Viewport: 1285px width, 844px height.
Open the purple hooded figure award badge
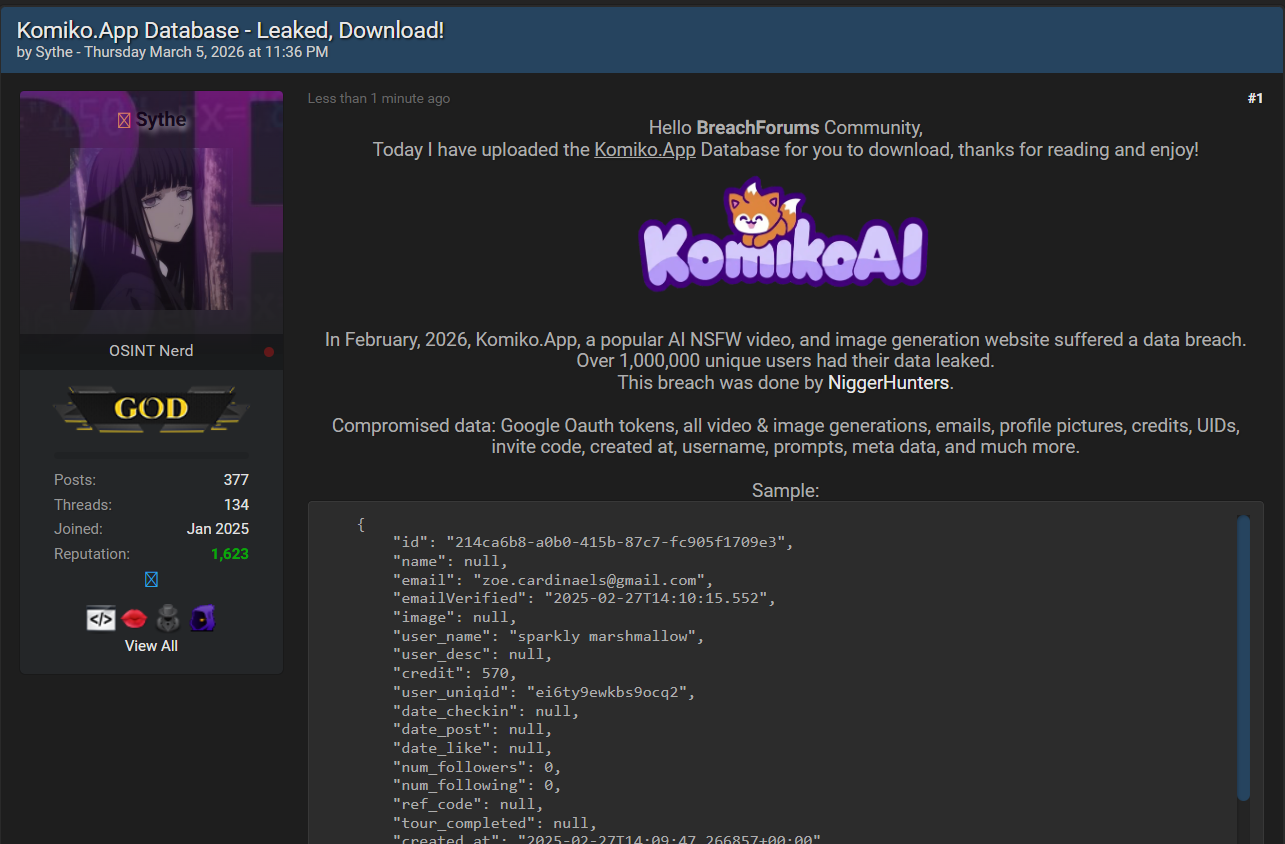tap(202, 619)
